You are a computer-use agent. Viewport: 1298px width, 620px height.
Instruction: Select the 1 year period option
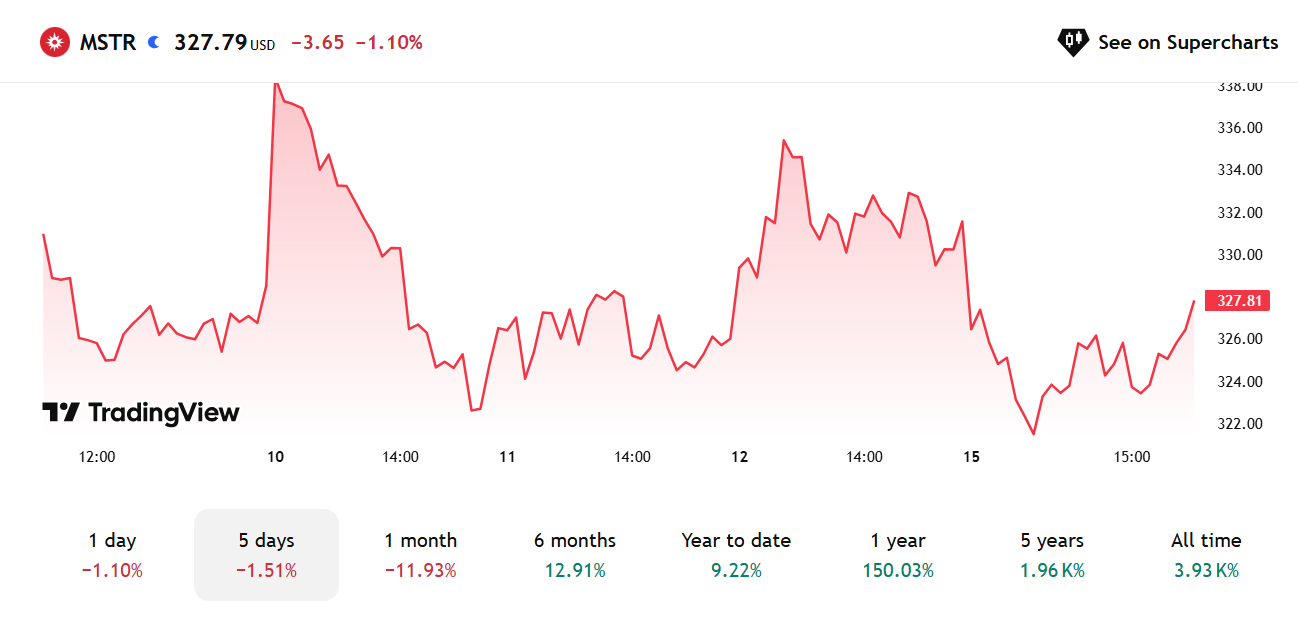[897, 555]
